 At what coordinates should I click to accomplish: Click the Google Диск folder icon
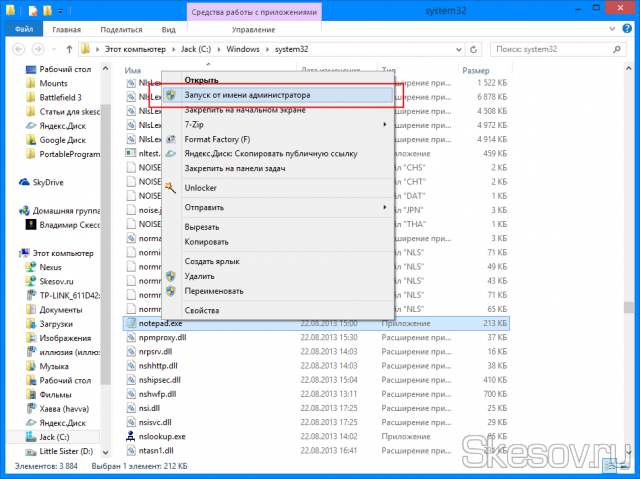(34, 140)
